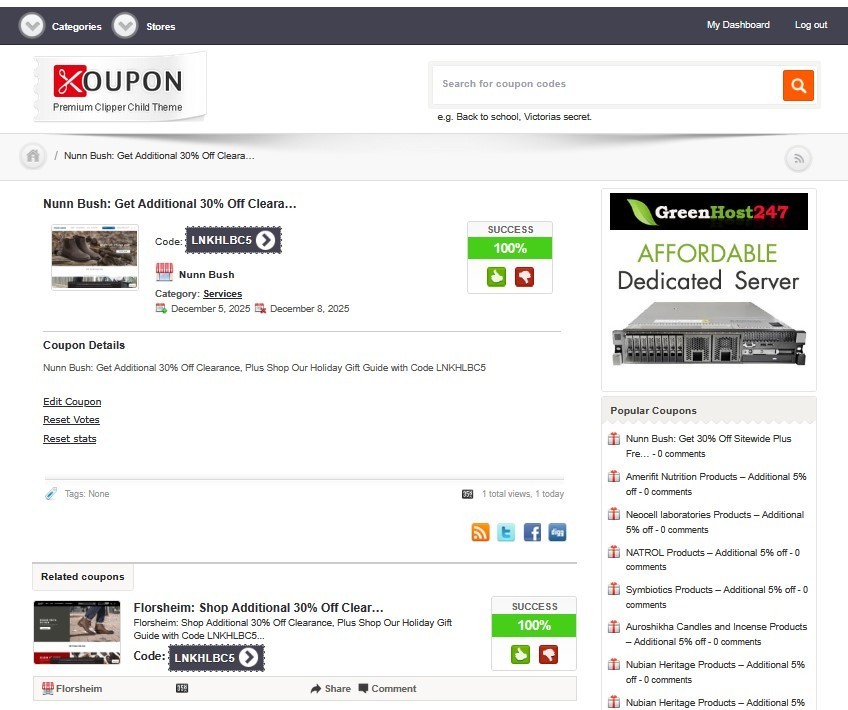Viewport: 848px width, 710px height.
Task: Open the Nunn Bush coupon title
Action: tap(169, 204)
